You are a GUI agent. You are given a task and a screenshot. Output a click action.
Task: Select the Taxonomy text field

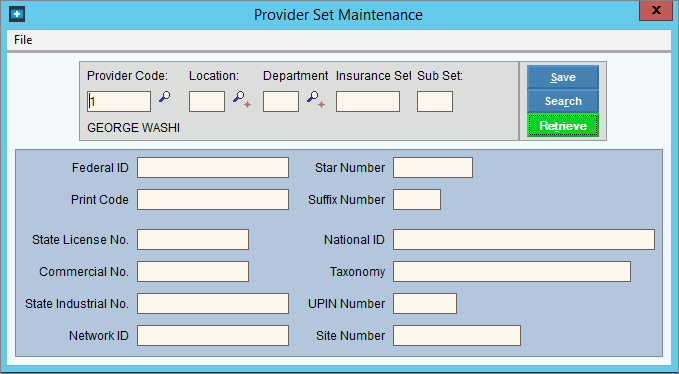512,271
